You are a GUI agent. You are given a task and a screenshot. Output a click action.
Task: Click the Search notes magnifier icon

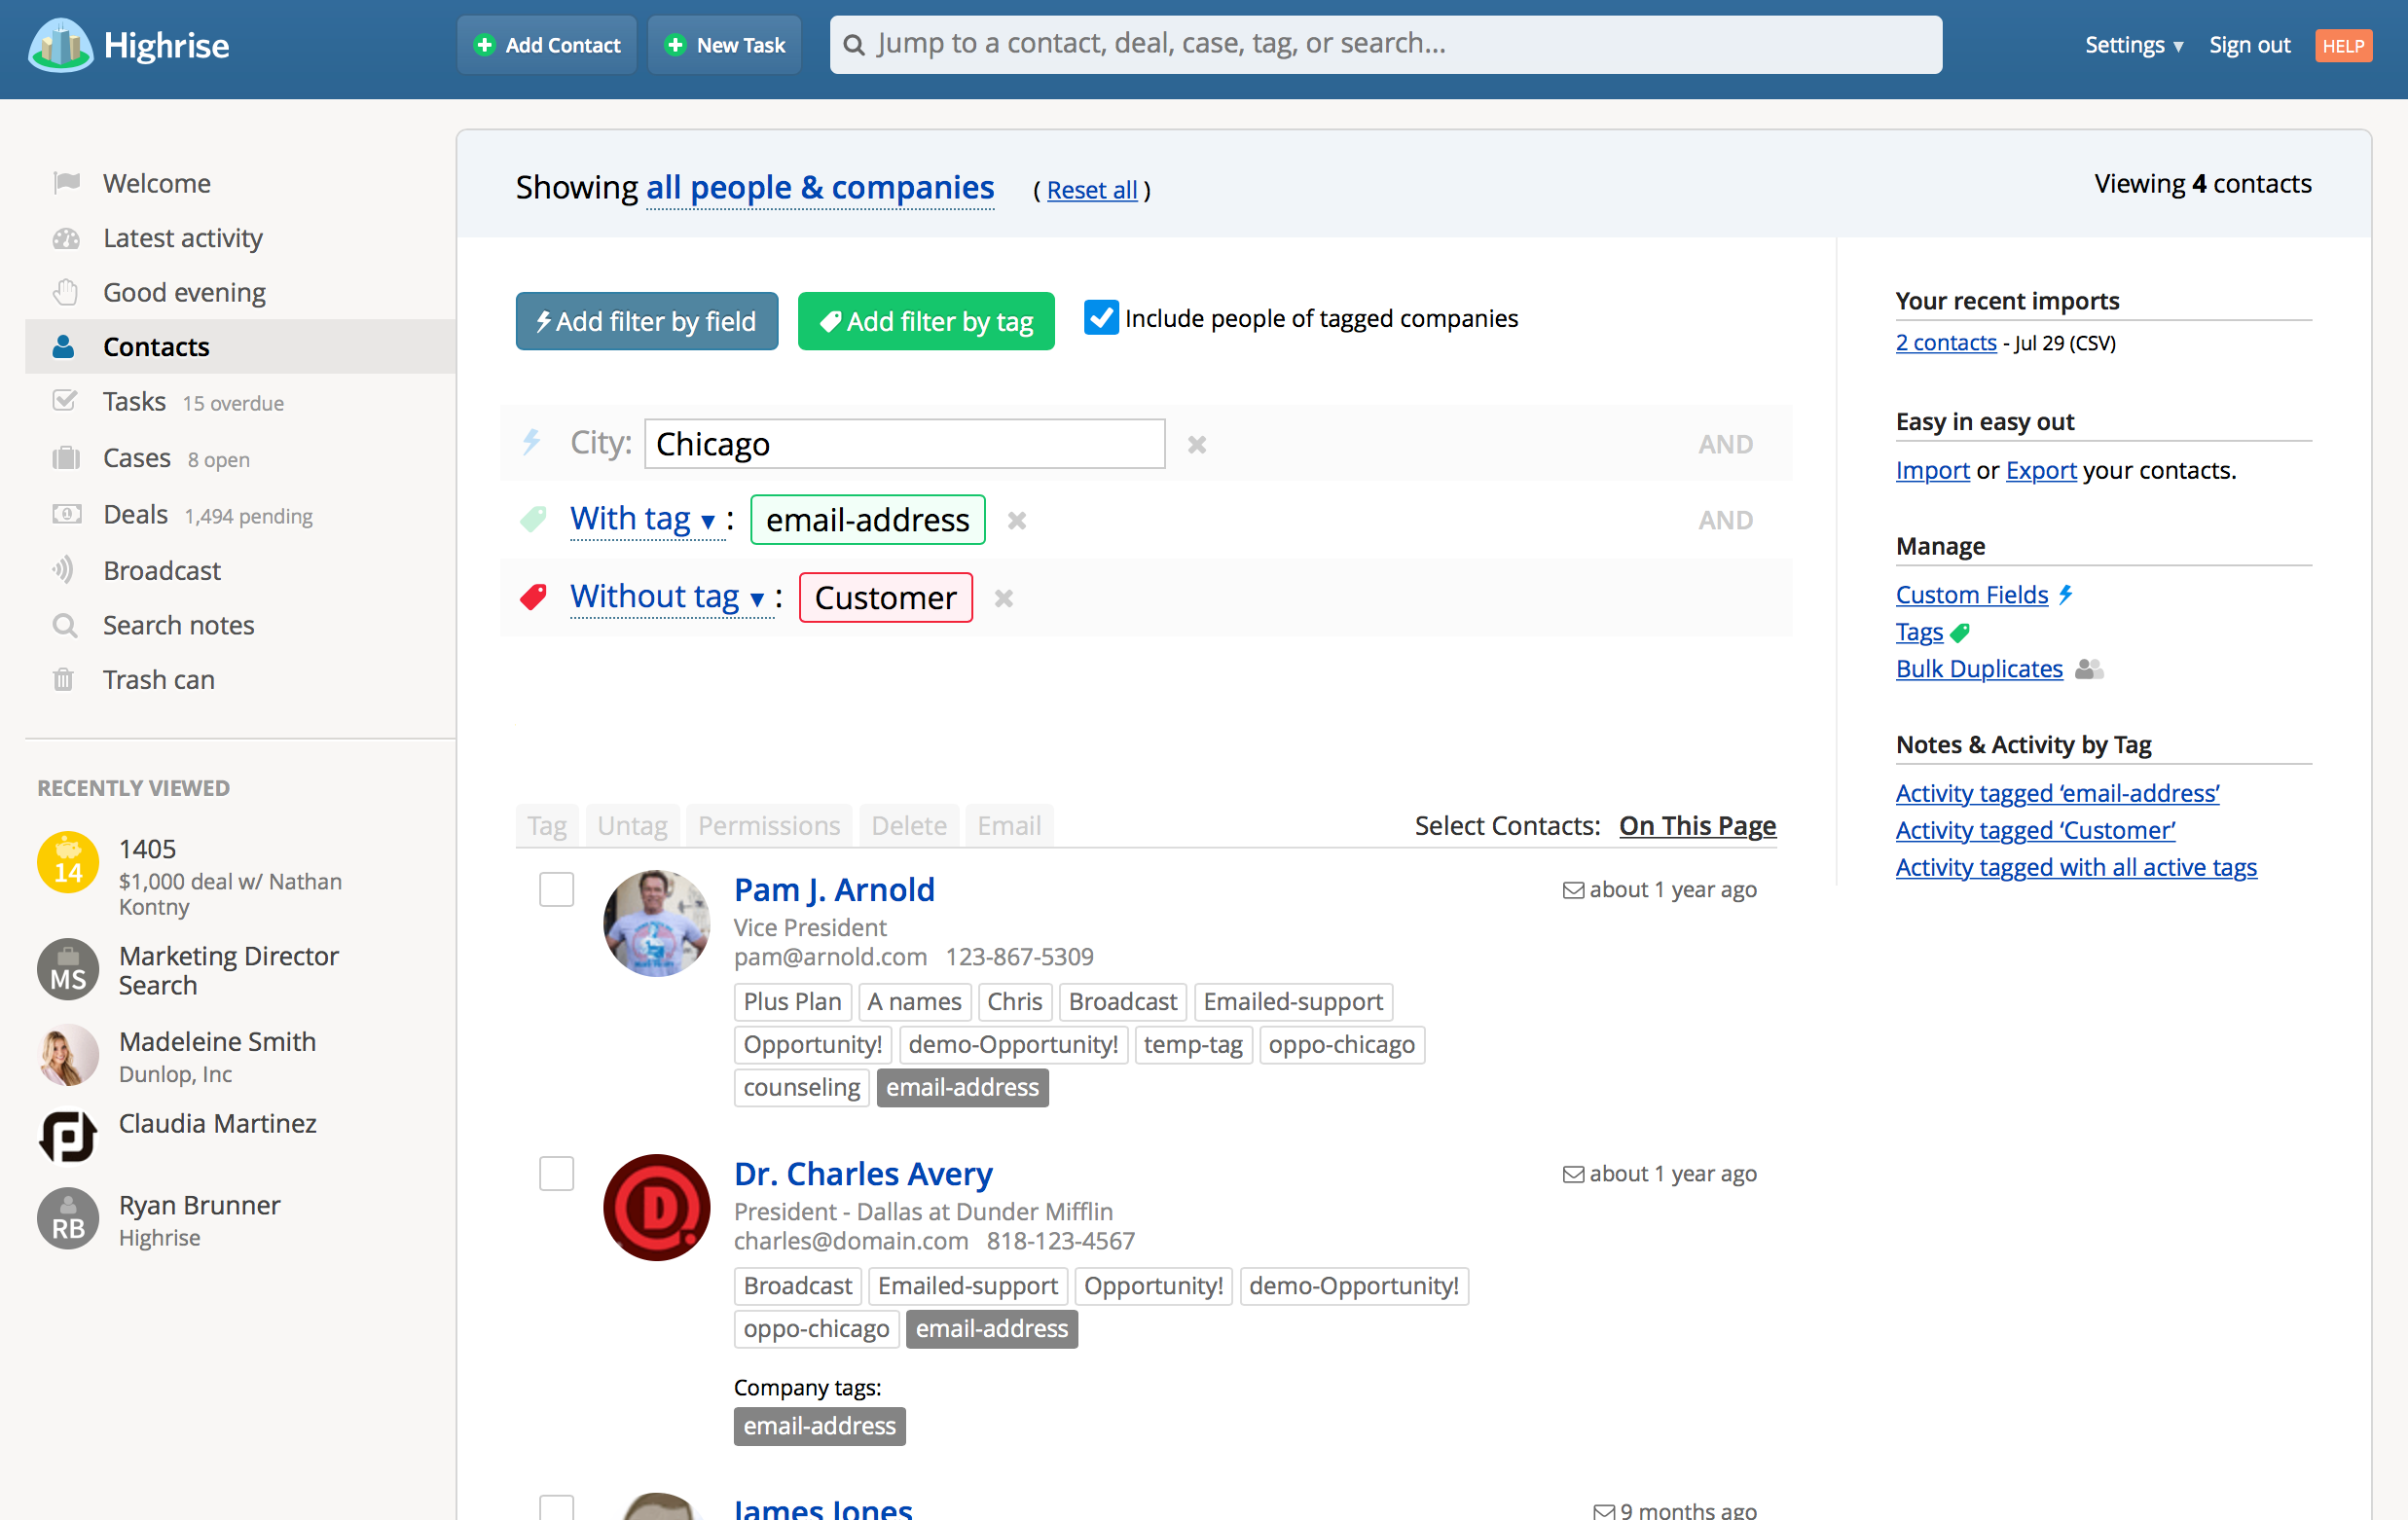65,625
